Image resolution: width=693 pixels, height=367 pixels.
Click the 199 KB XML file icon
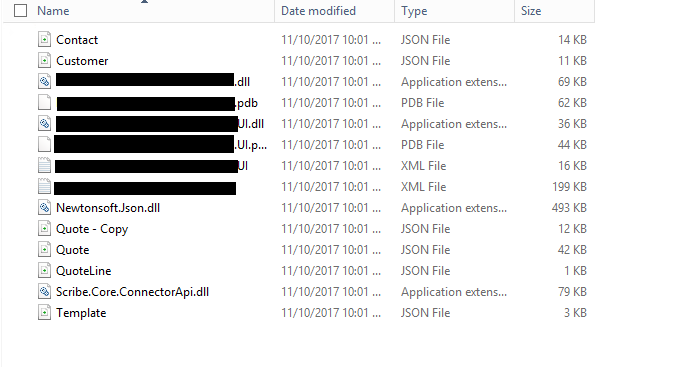tap(44, 187)
